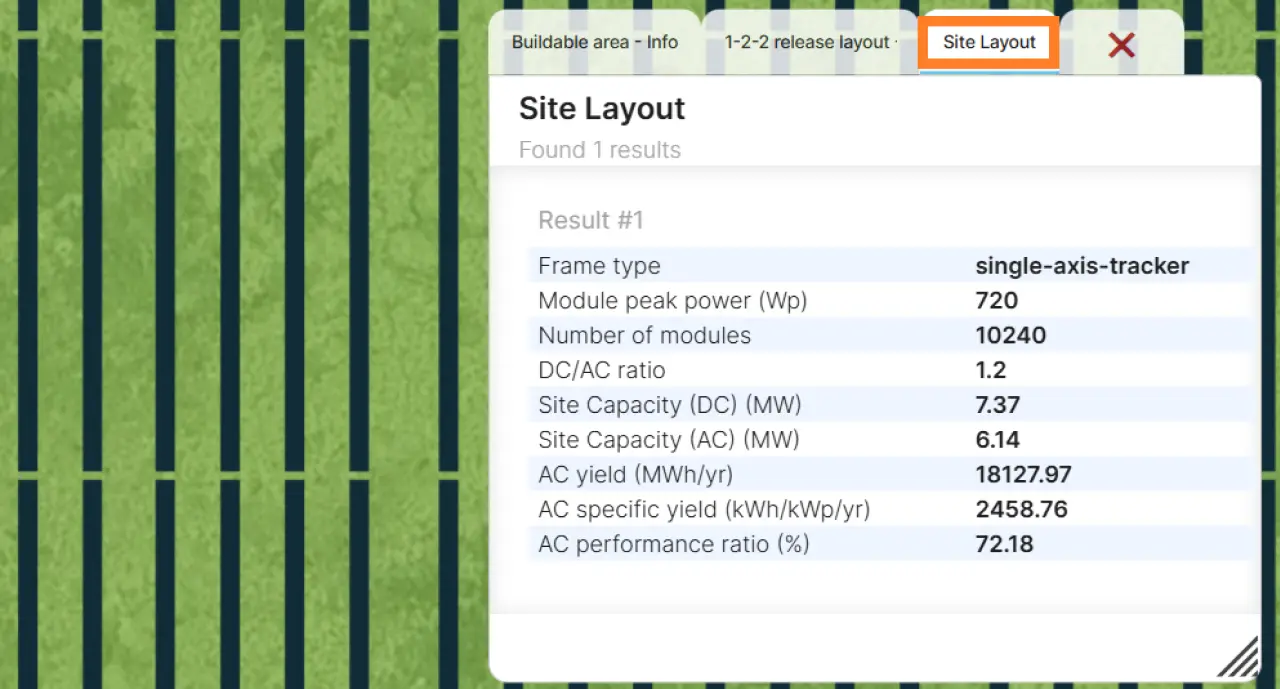The image size is (1280, 689).
Task: Select AC performance ratio value 72.18
Action: [x=1004, y=544]
